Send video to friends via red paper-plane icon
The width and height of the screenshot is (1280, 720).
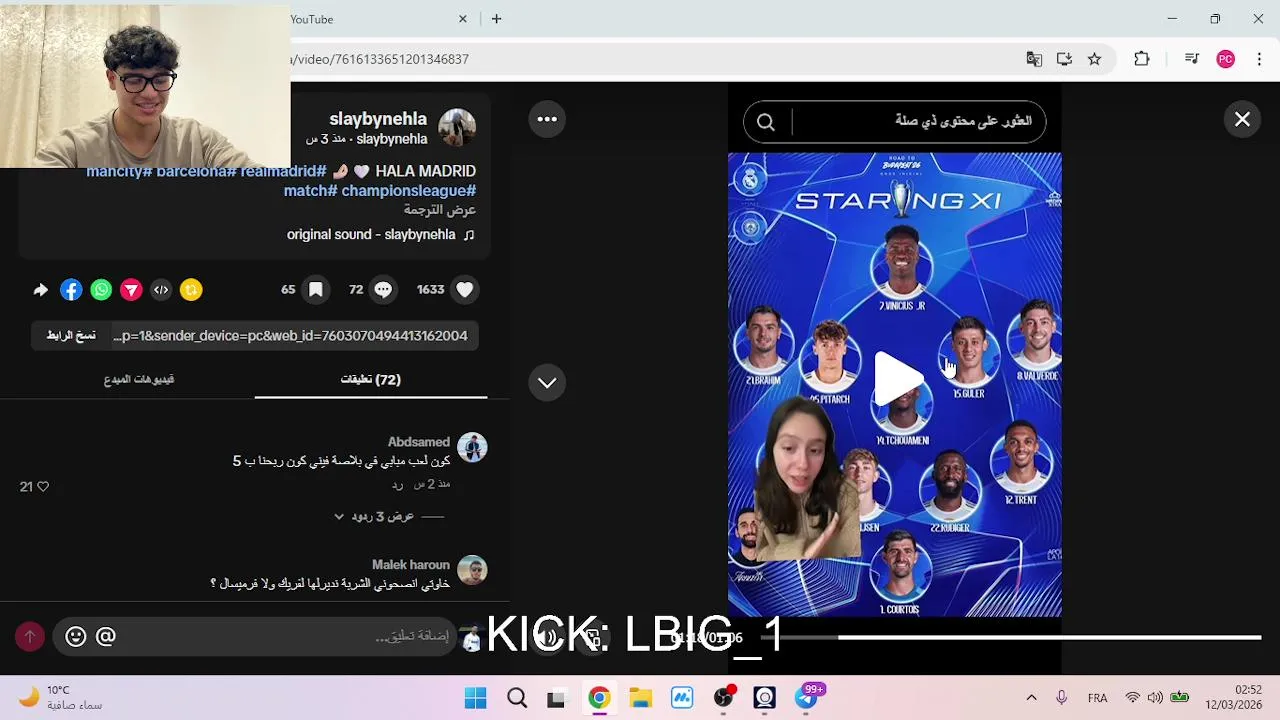131,290
